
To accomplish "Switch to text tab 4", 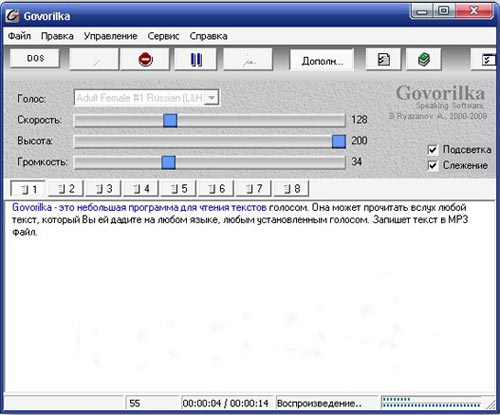I will pos(141,189).
